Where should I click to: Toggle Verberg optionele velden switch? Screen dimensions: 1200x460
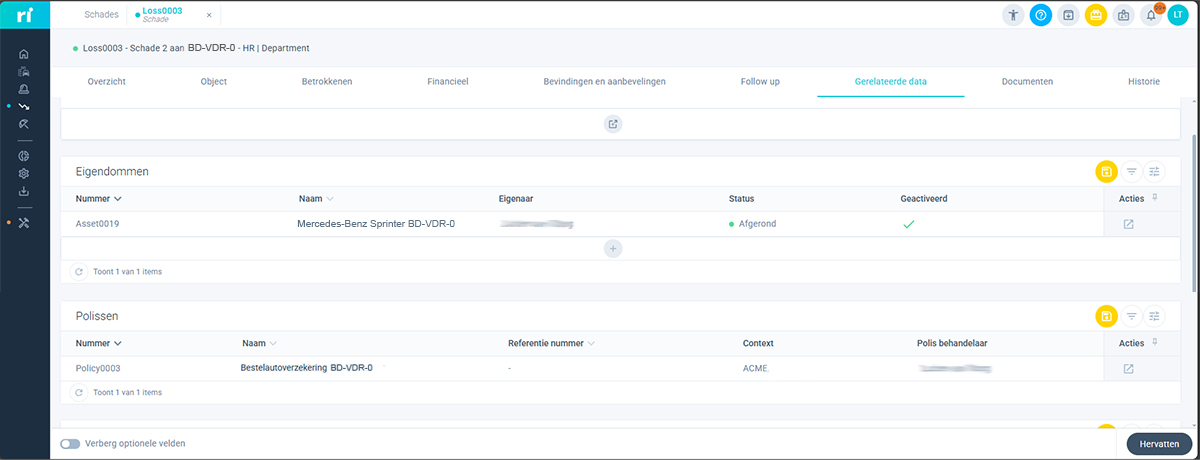[x=70, y=443]
